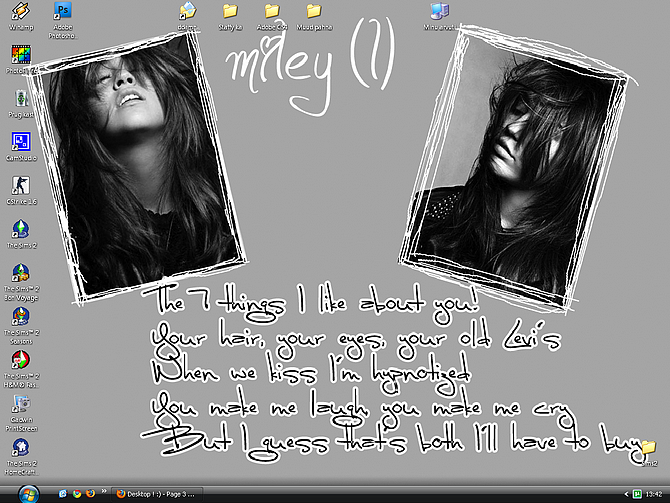Launch Adobe Photoshop from the desktop
Screen dimensions: 670x503
(62, 20)
